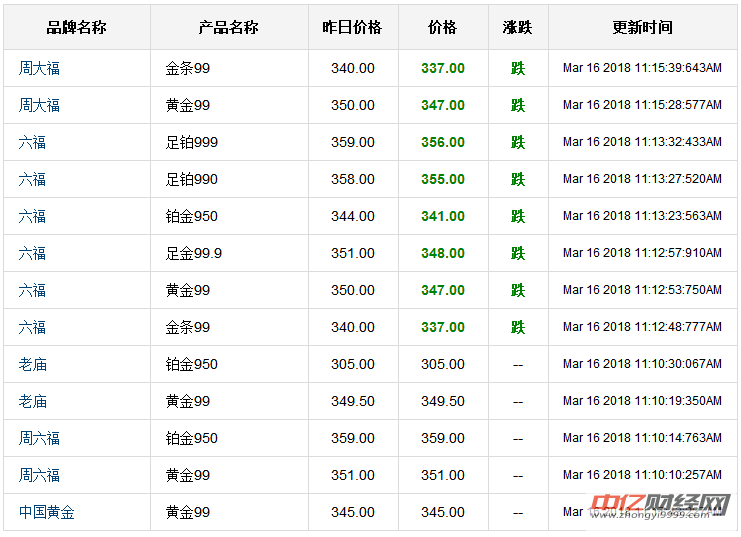Screen dimensions: 741x537
Task: Click the 昨日价格 column header
Action: click(x=353, y=27)
